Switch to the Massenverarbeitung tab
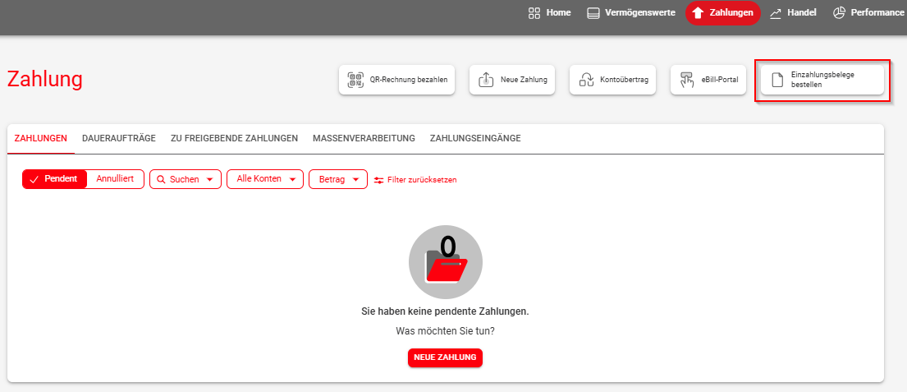The height and width of the screenshot is (392, 907). [x=364, y=138]
